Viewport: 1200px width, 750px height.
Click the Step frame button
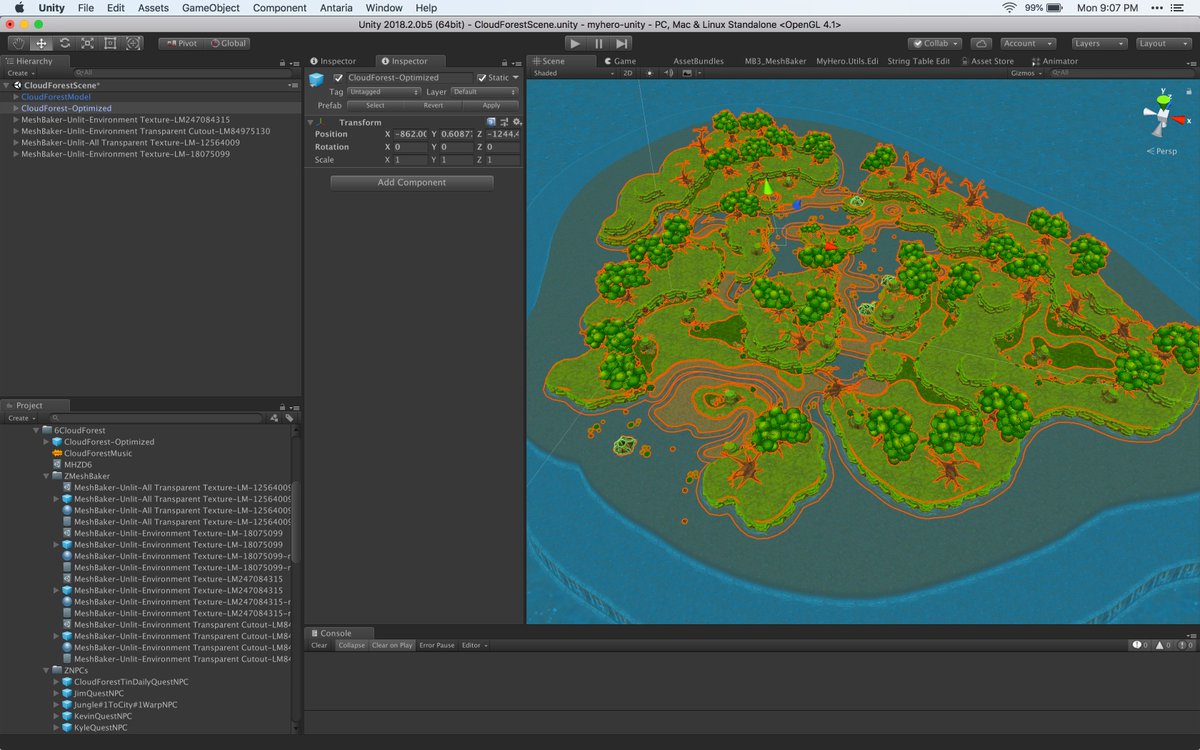pyautogui.click(x=622, y=43)
